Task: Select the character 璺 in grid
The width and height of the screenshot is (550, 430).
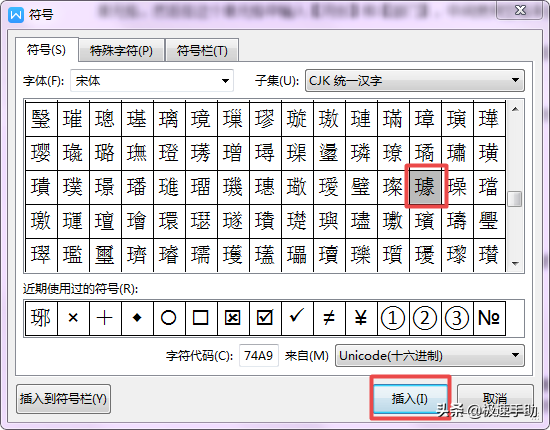Action: click(x=489, y=221)
